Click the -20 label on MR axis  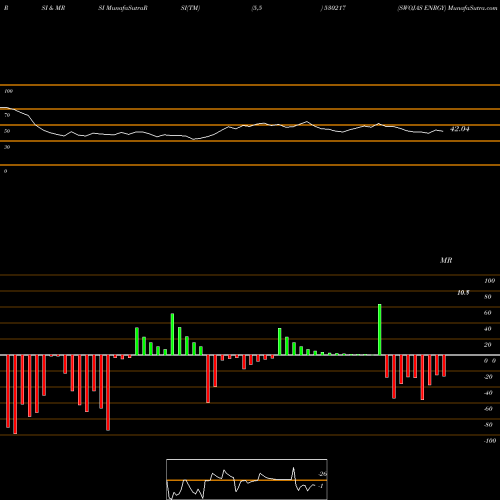pyautogui.click(x=488, y=377)
